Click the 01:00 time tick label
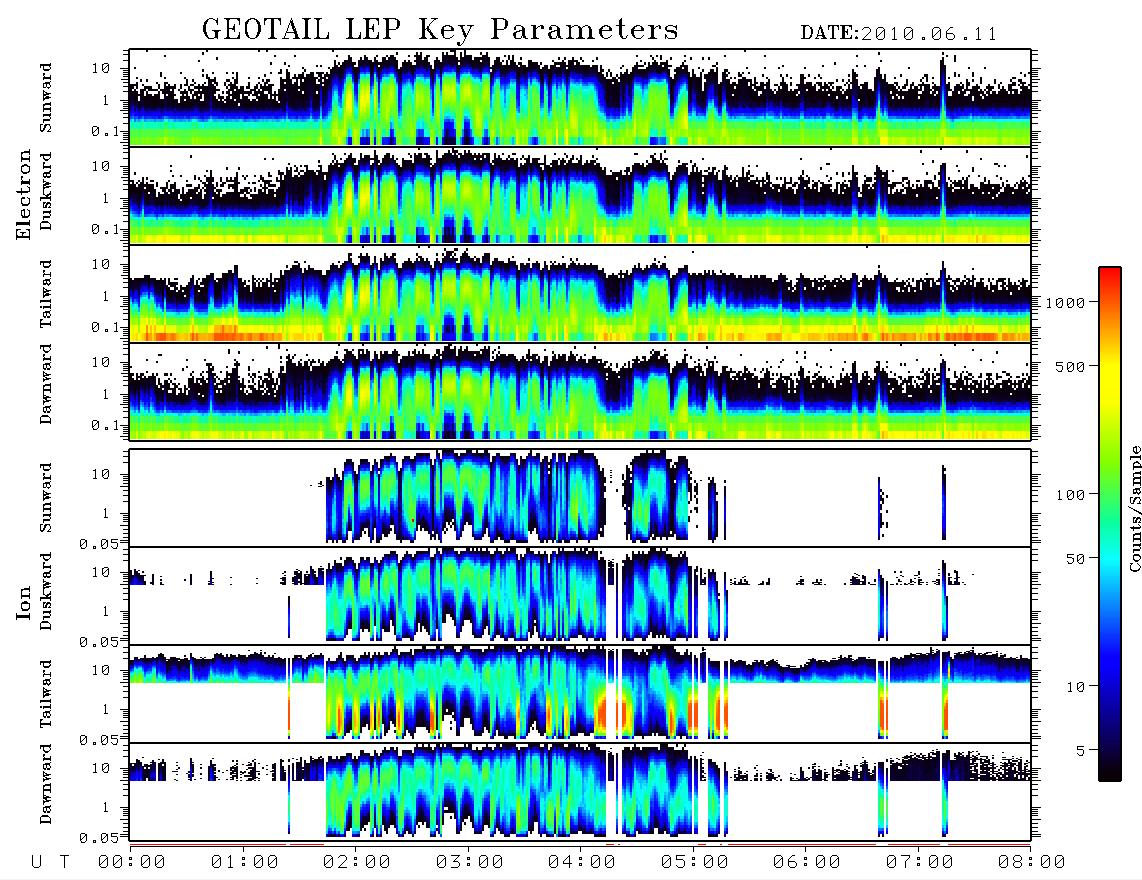Viewport: 1142px width, 880px height. point(244,862)
